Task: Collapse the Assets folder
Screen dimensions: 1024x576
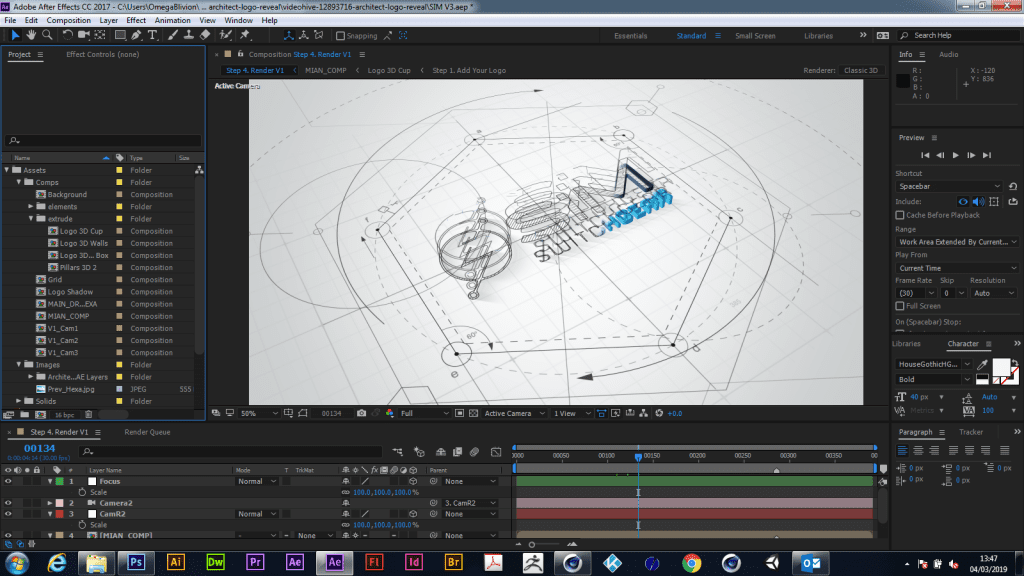Action: click(x=7, y=170)
